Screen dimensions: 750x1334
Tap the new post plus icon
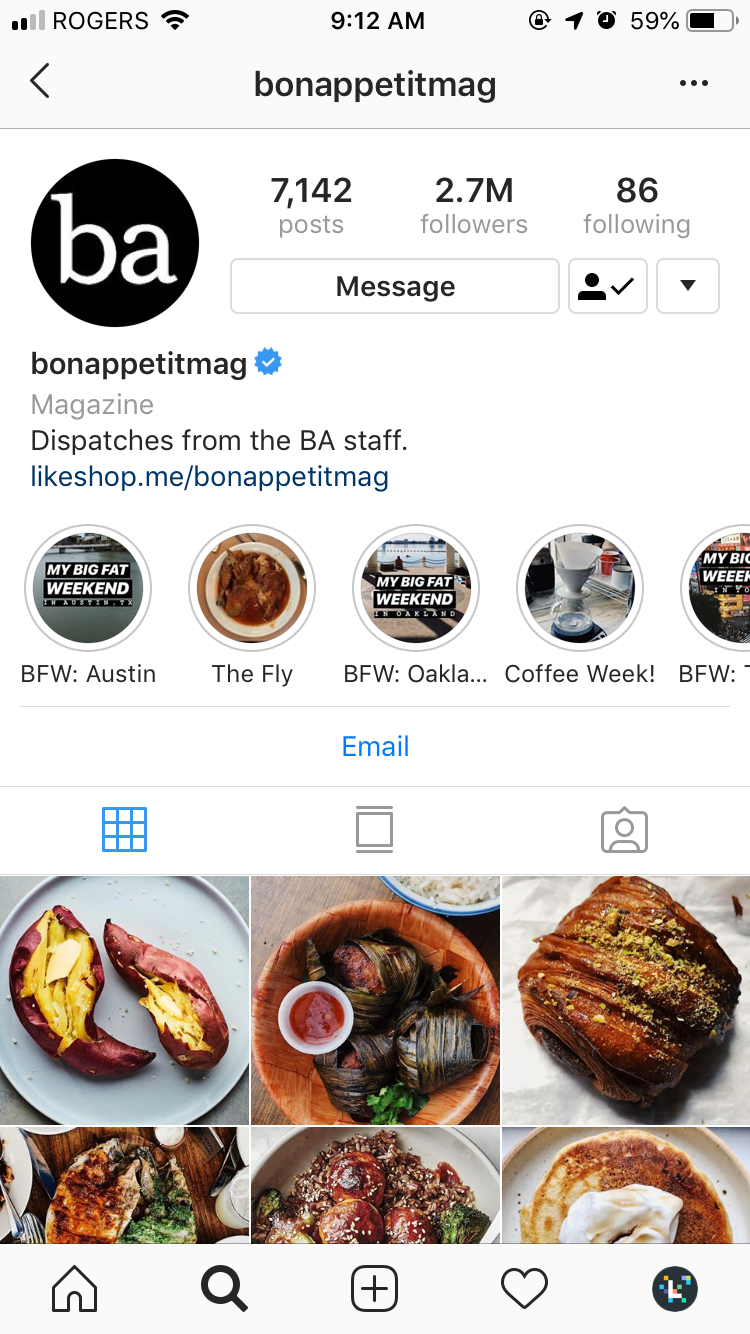[x=374, y=1288]
